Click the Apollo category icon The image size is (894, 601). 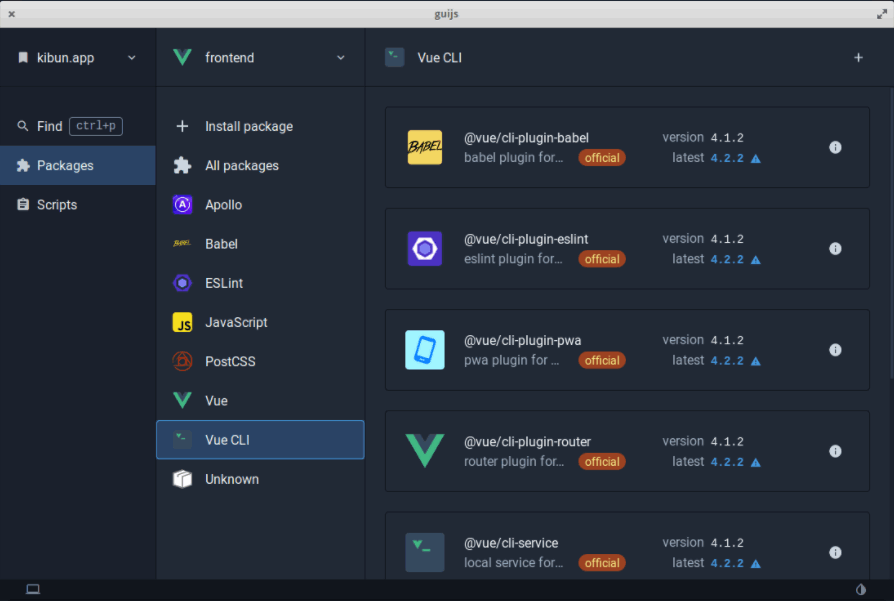point(182,205)
